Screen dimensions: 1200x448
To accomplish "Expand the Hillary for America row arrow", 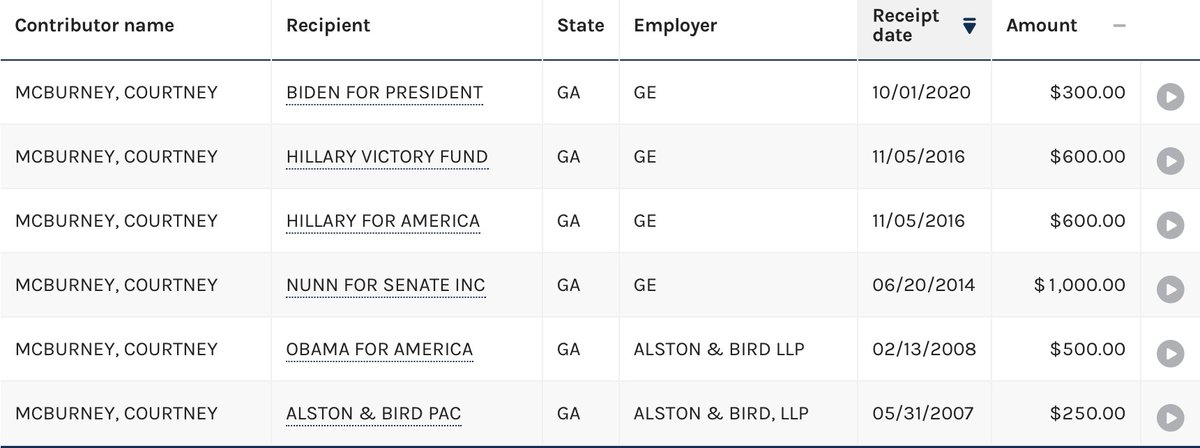I will (x=1169, y=225).
